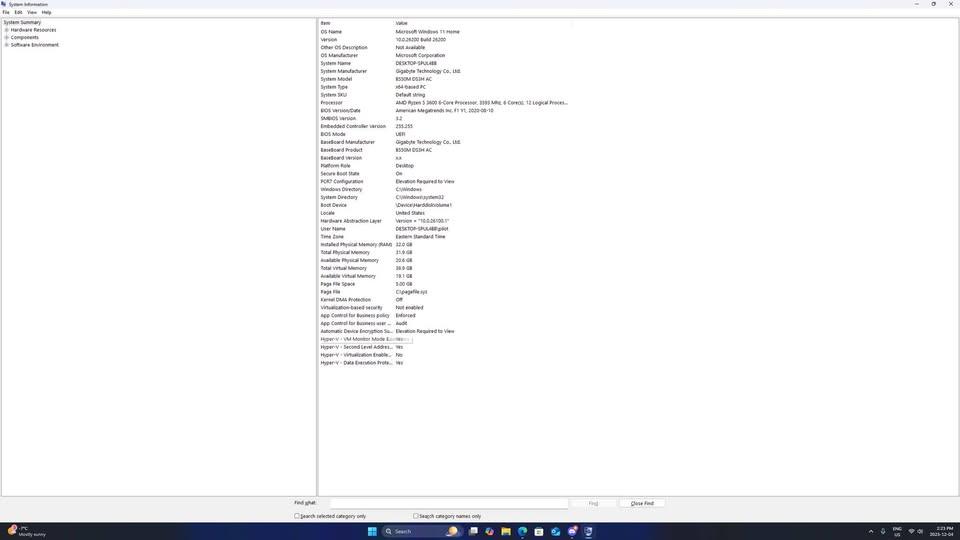The width and height of the screenshot is (960, 540).
Task: Select the Hardware Resources tree item
Action: point(33,30)
